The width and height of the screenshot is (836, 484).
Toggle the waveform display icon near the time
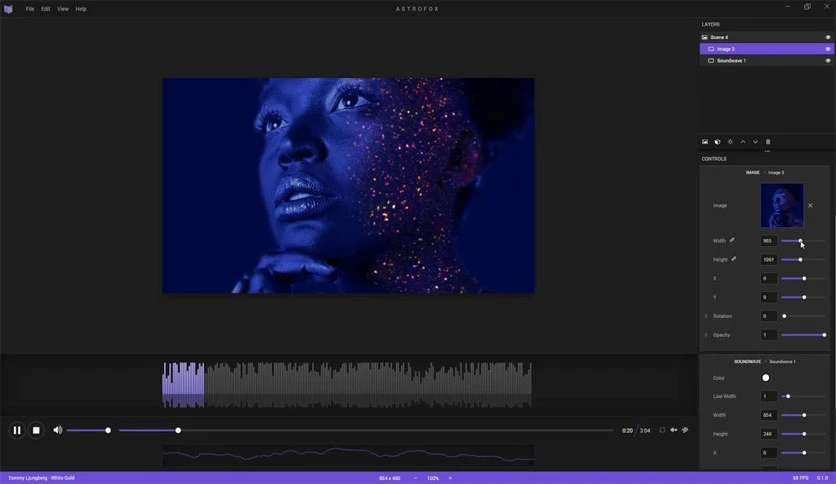(x=674, y=430)
